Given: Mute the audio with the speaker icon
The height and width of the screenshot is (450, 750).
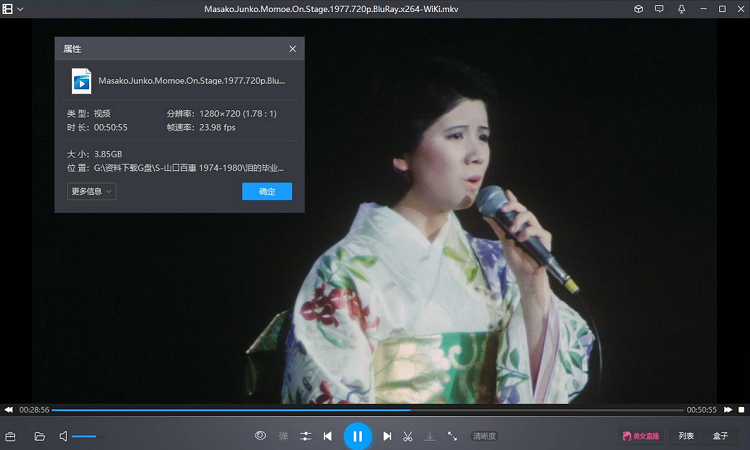Looking at the screenshot, I should coord(63,436).
